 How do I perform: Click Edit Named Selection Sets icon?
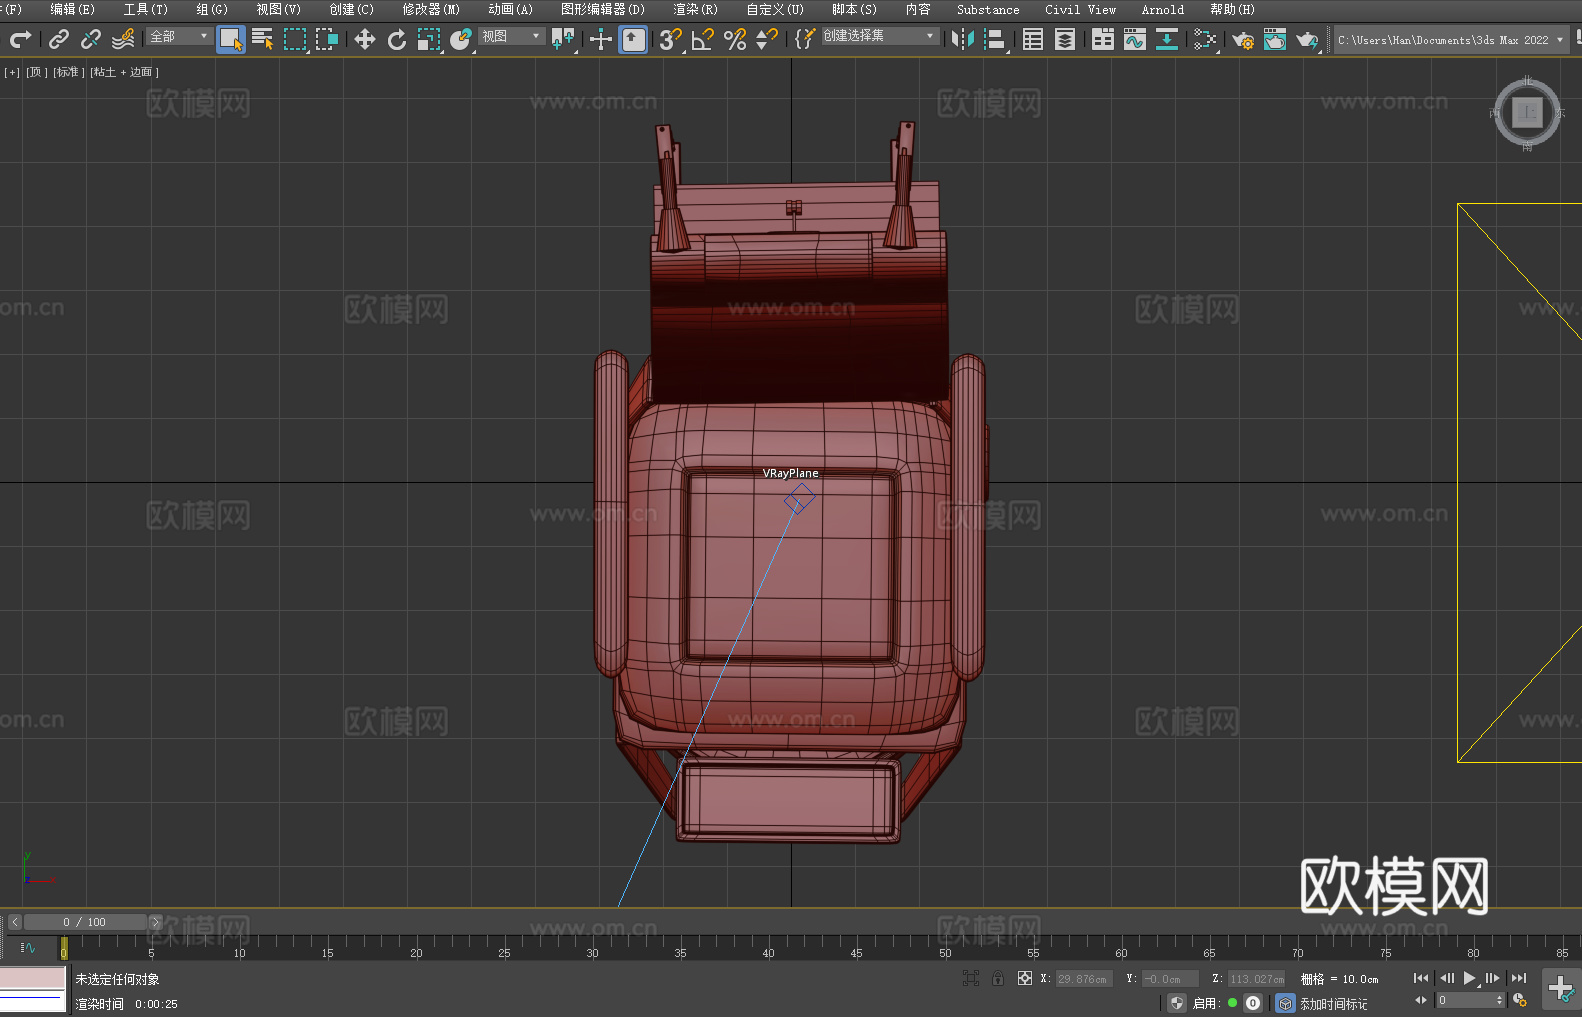click(x=805, y=39)
